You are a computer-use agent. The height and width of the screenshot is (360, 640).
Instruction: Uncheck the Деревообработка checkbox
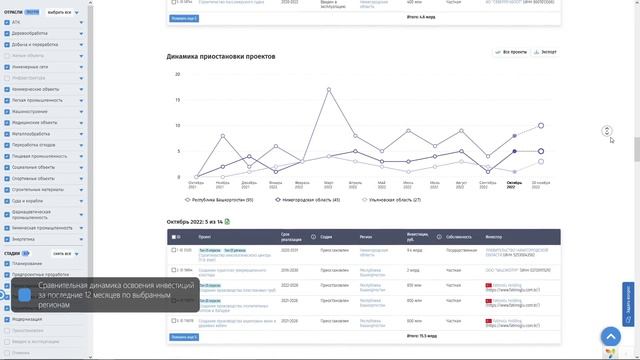tap(7, 33)
